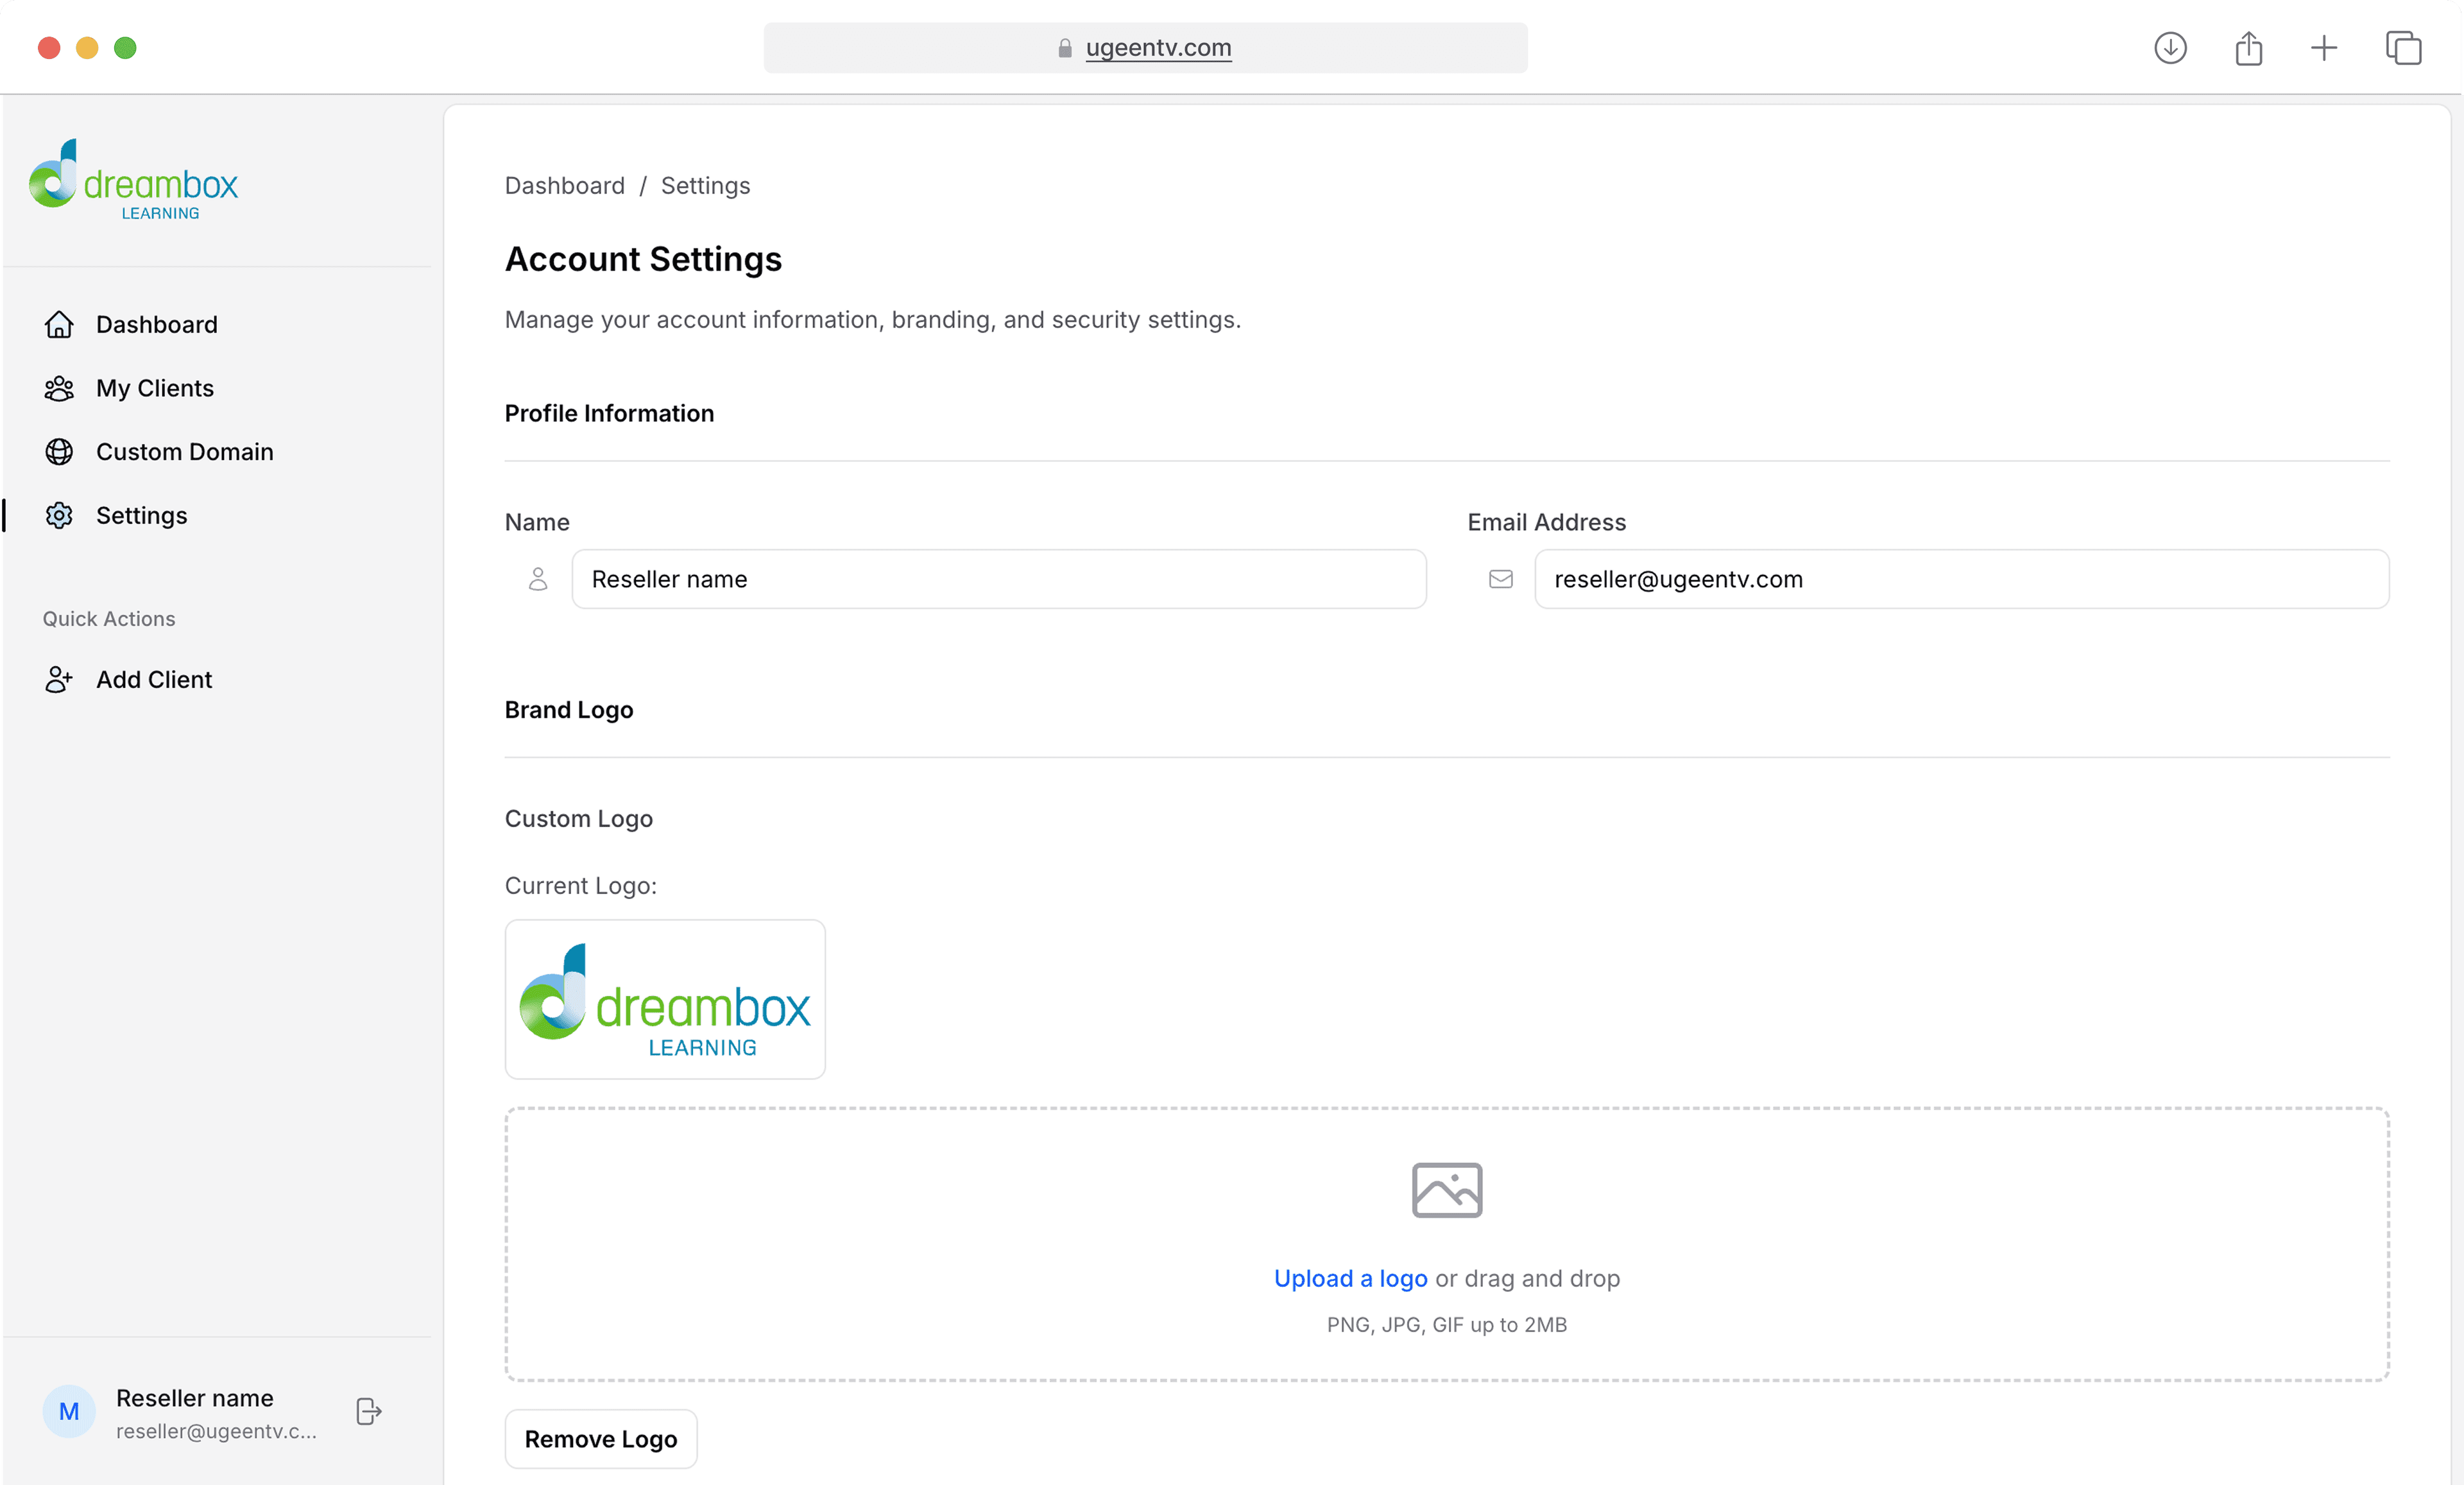Screen dimensions: 2464x1485
Task: Go to the Dashboard breadcrumb link
Action: 564,186
